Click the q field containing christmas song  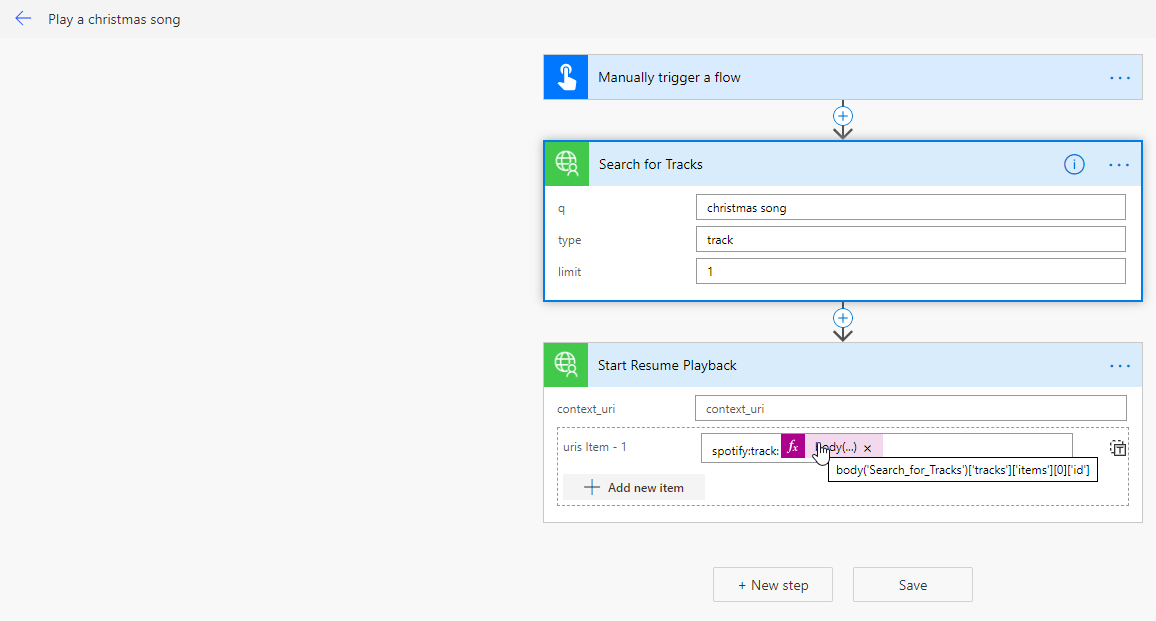(910, 208)
